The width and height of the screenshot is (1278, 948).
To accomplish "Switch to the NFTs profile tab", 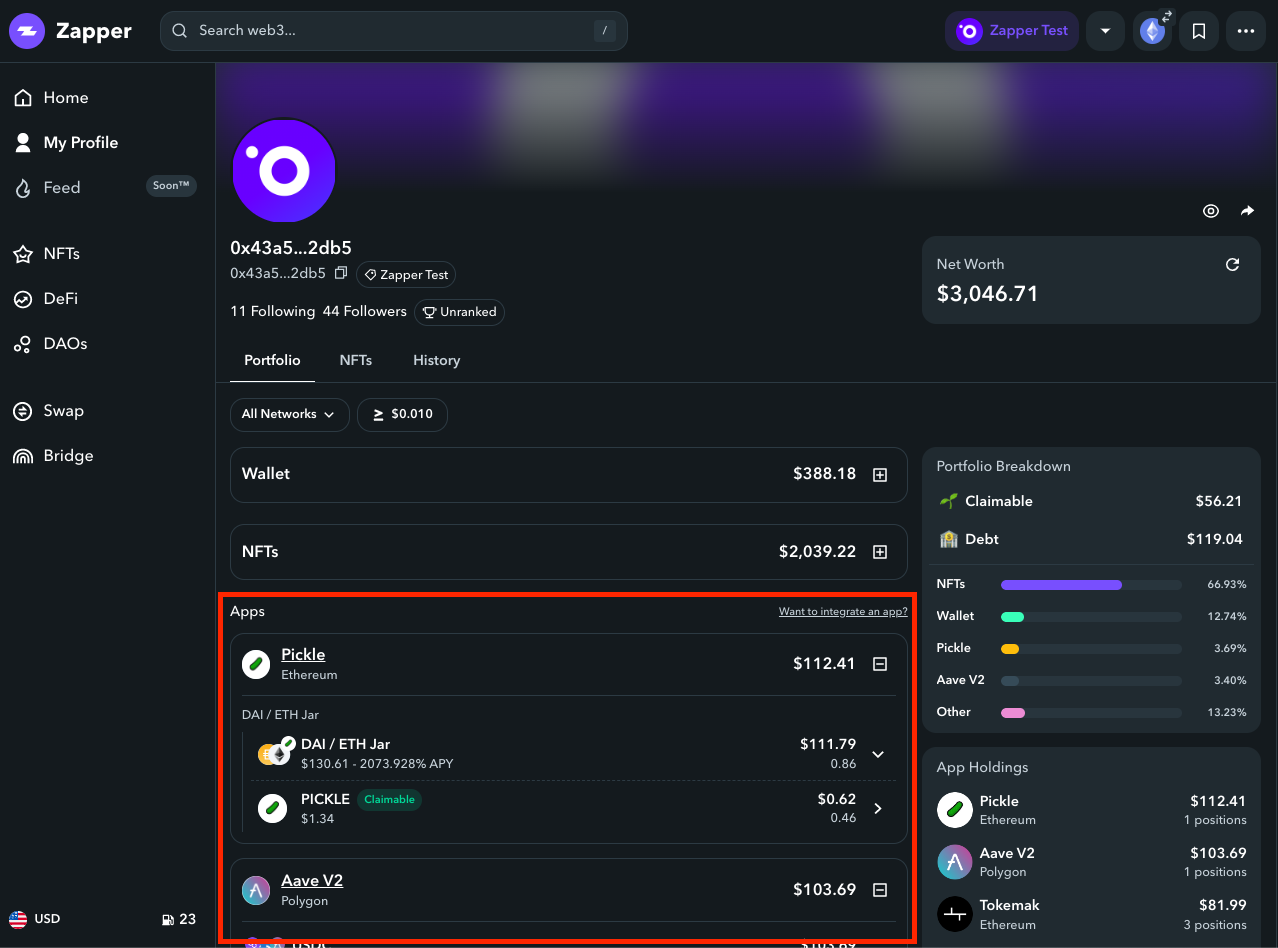I will [356, 361].
